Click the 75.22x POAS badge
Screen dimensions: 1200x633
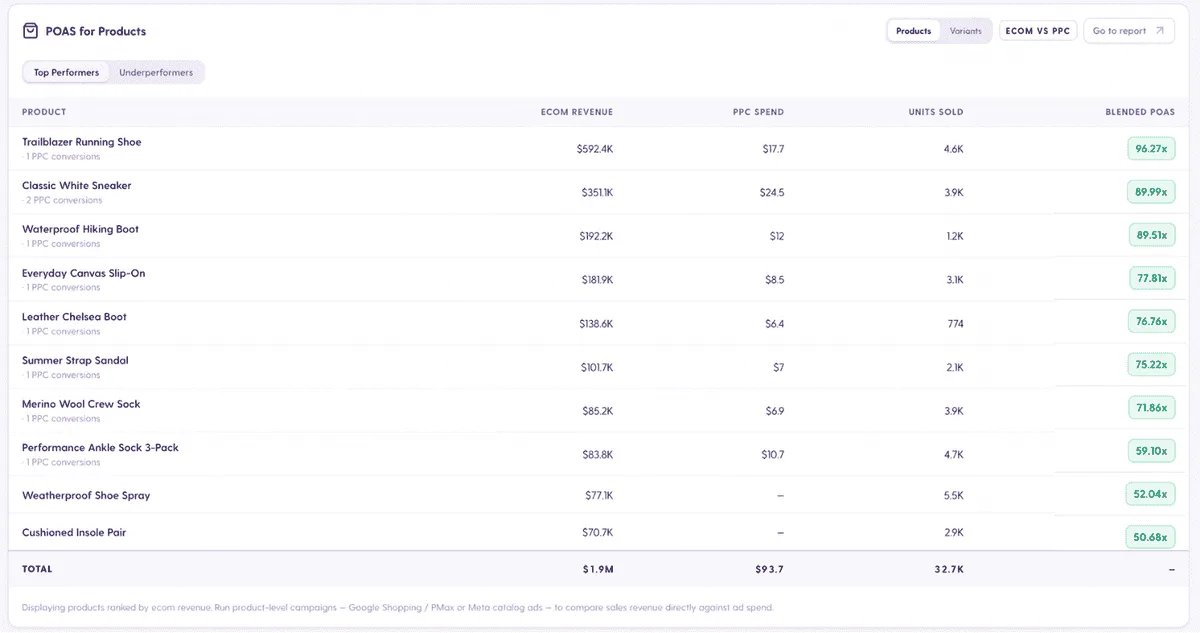tap(1151, 365)
